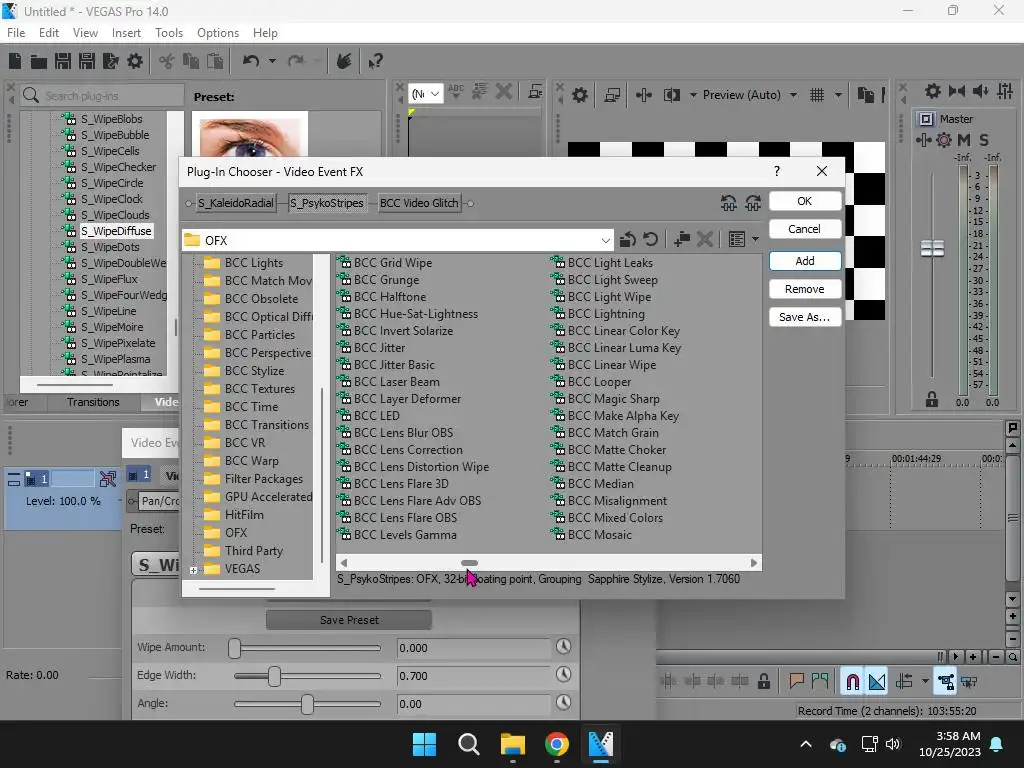Toggle the Normal Edit tool button in timeline toolbar

946,682
